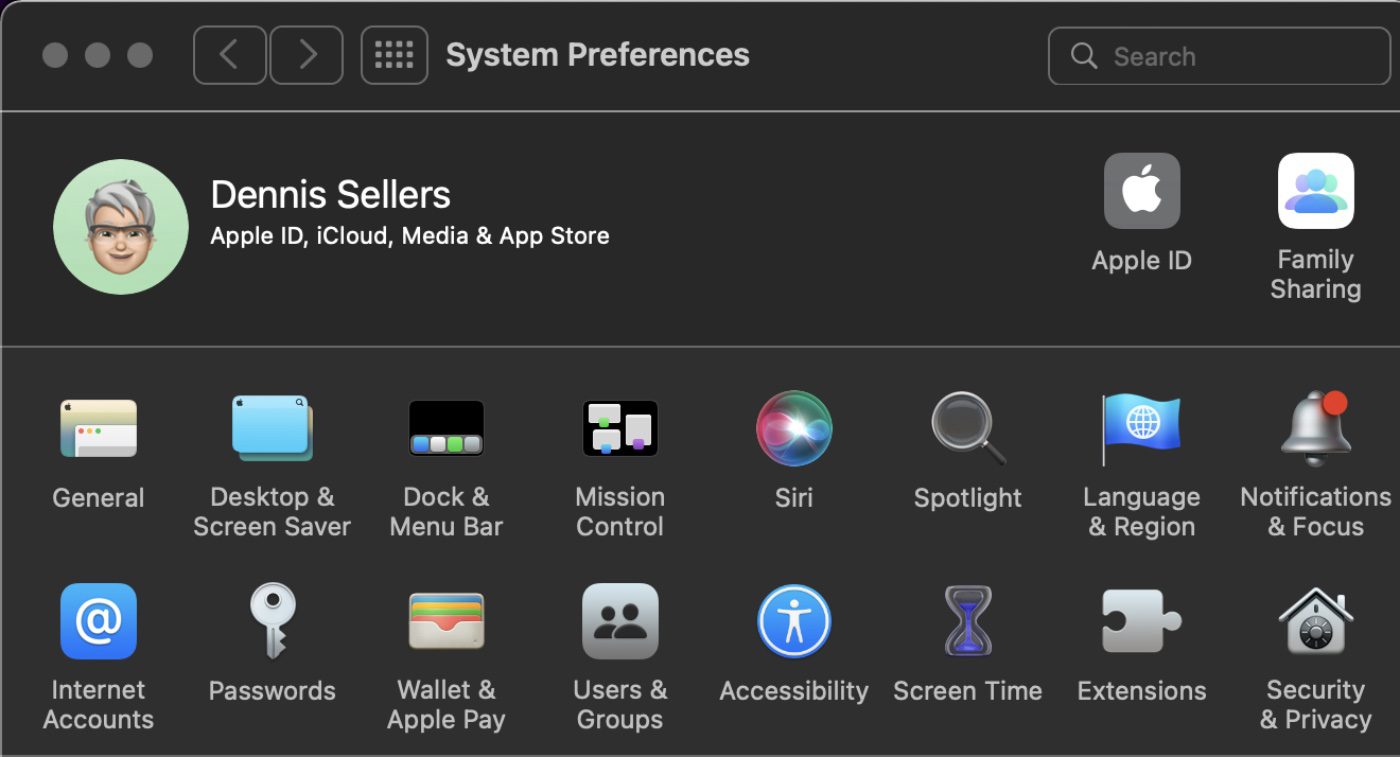Open Wallet & Apple Pay settings
The image size is (1400, 757).
click(446, 621)
